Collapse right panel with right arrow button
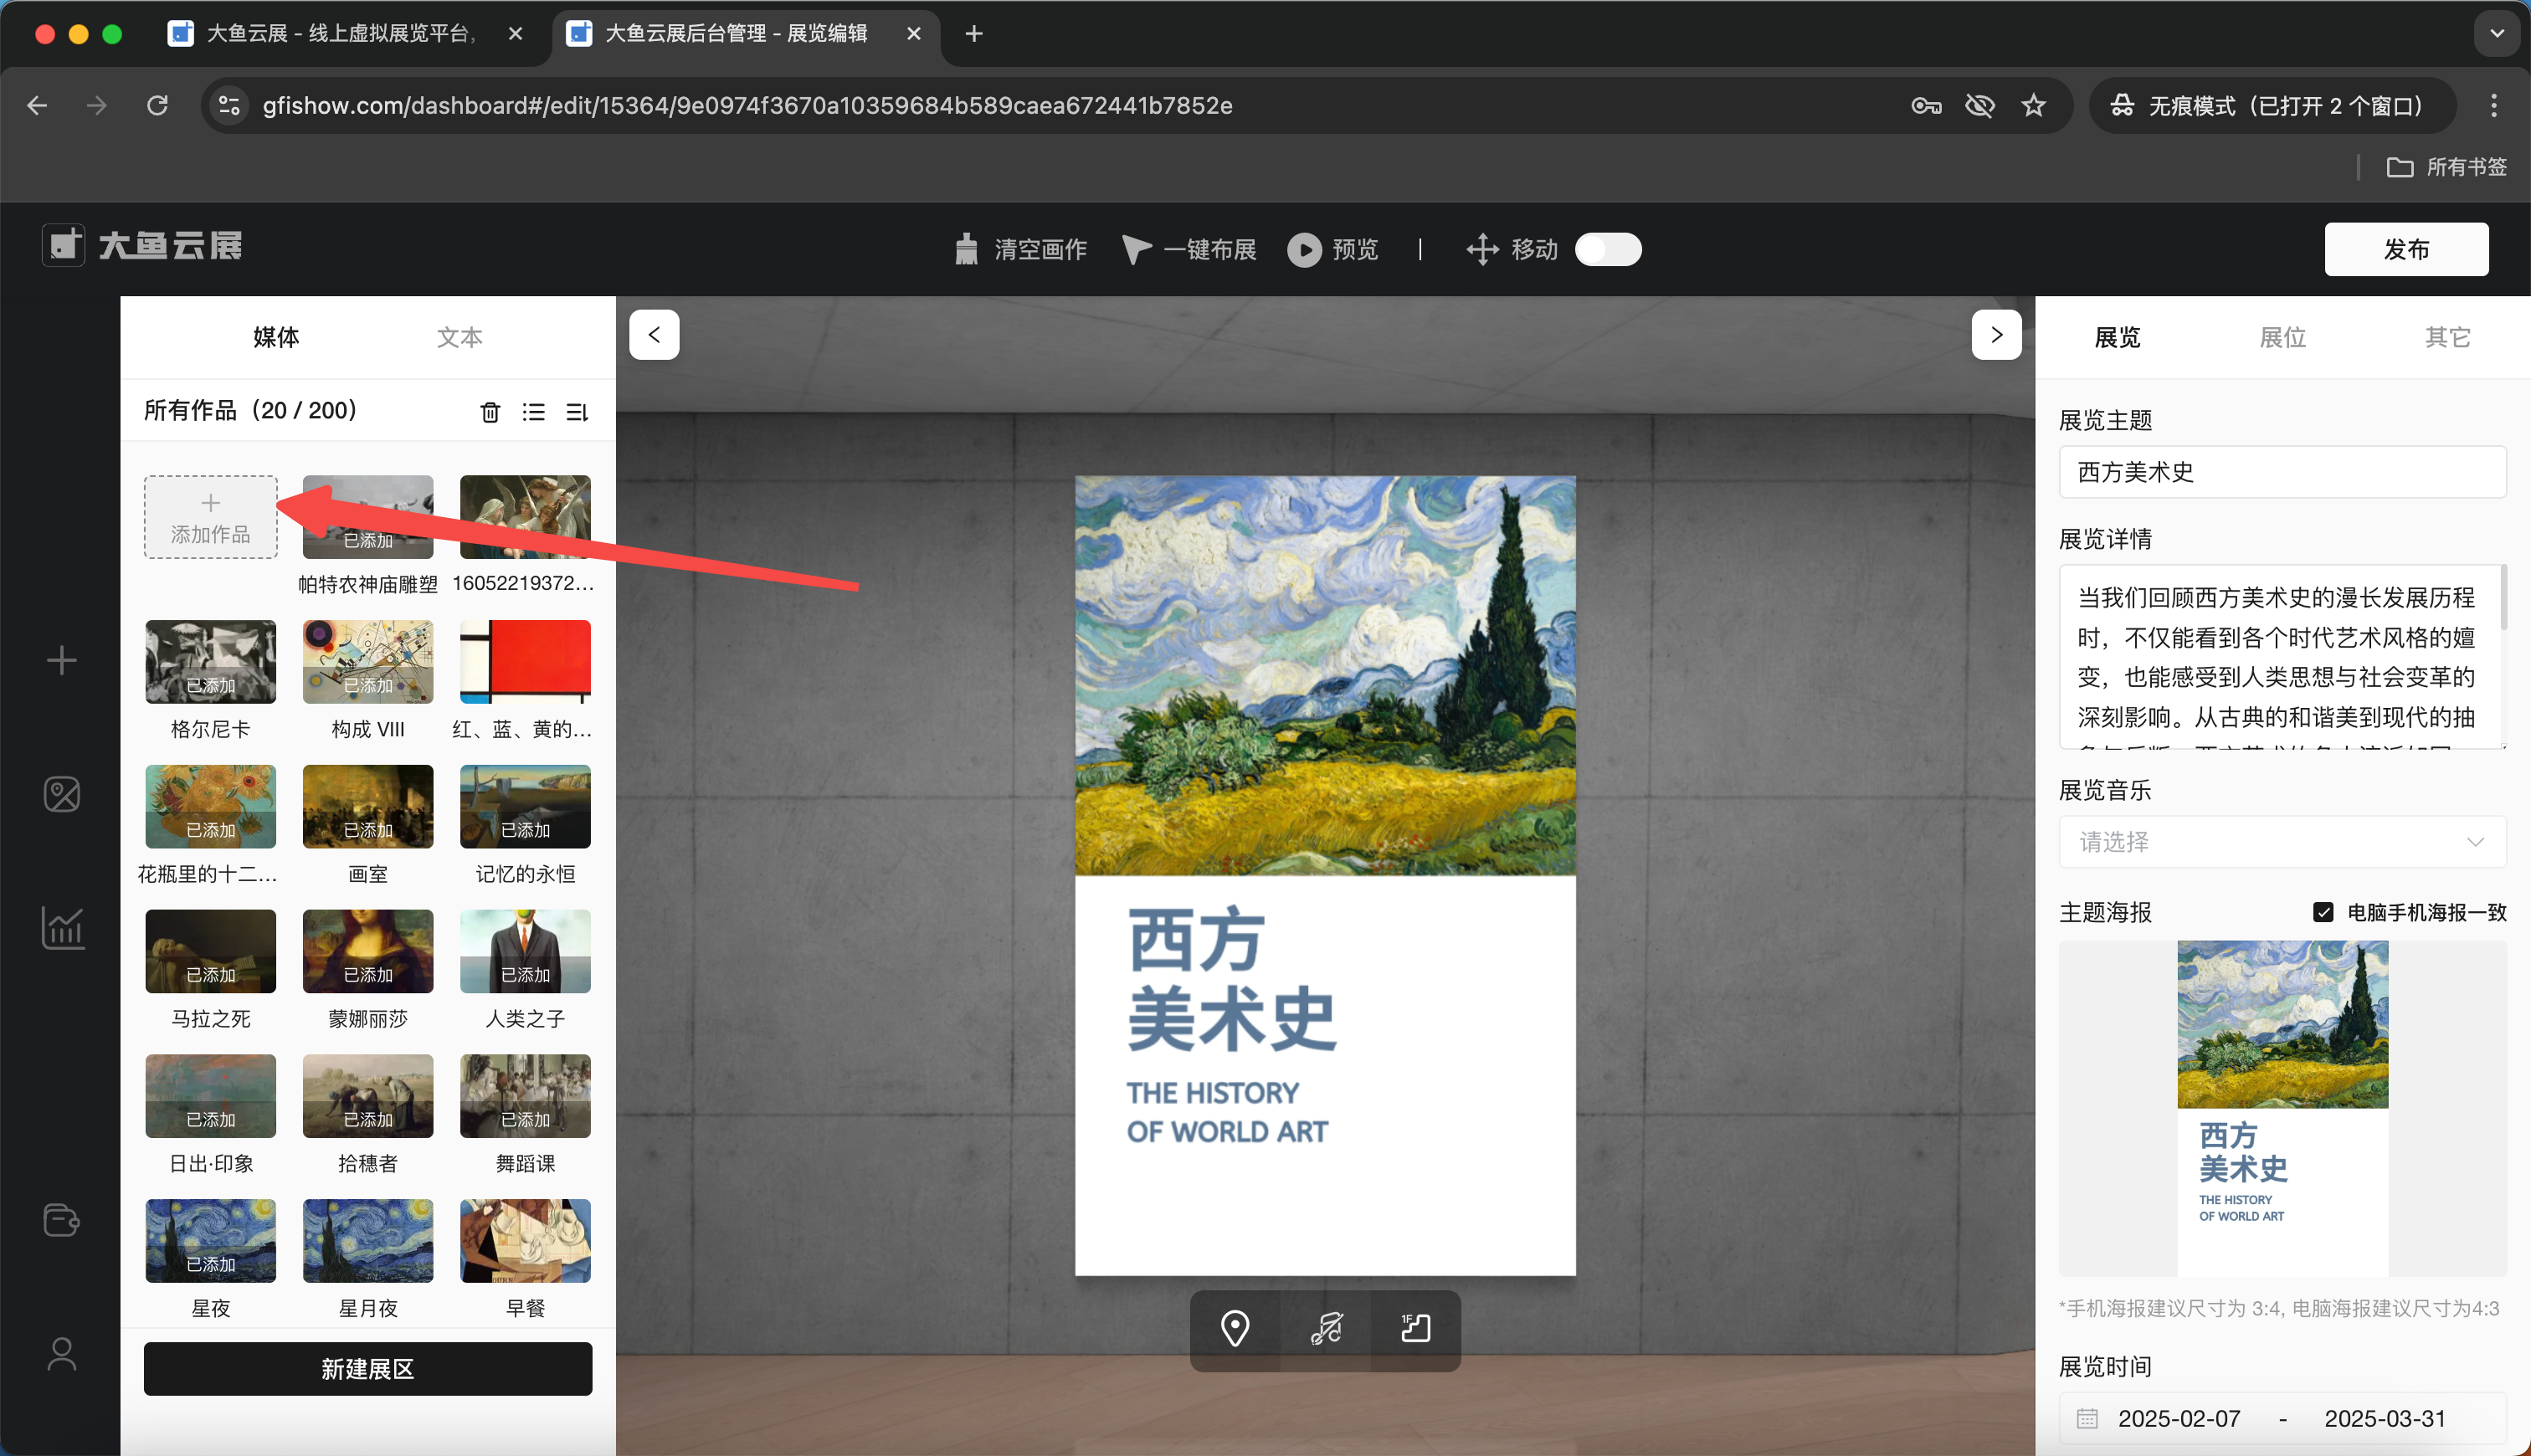This screenshot has width=2531, height=1456. [1996, 335]
